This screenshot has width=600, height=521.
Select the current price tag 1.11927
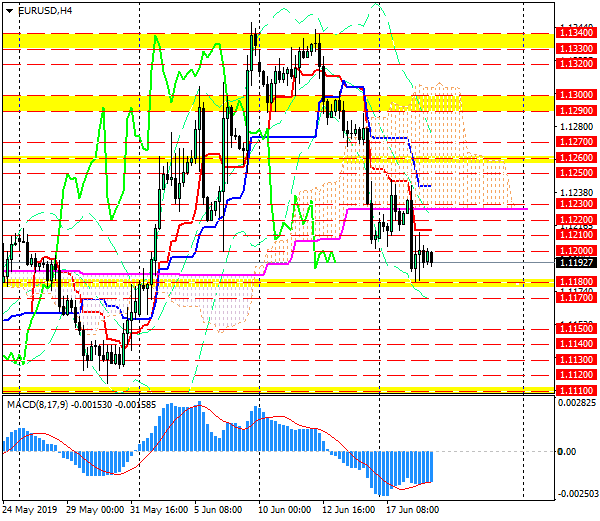click(x=577, y=264)
